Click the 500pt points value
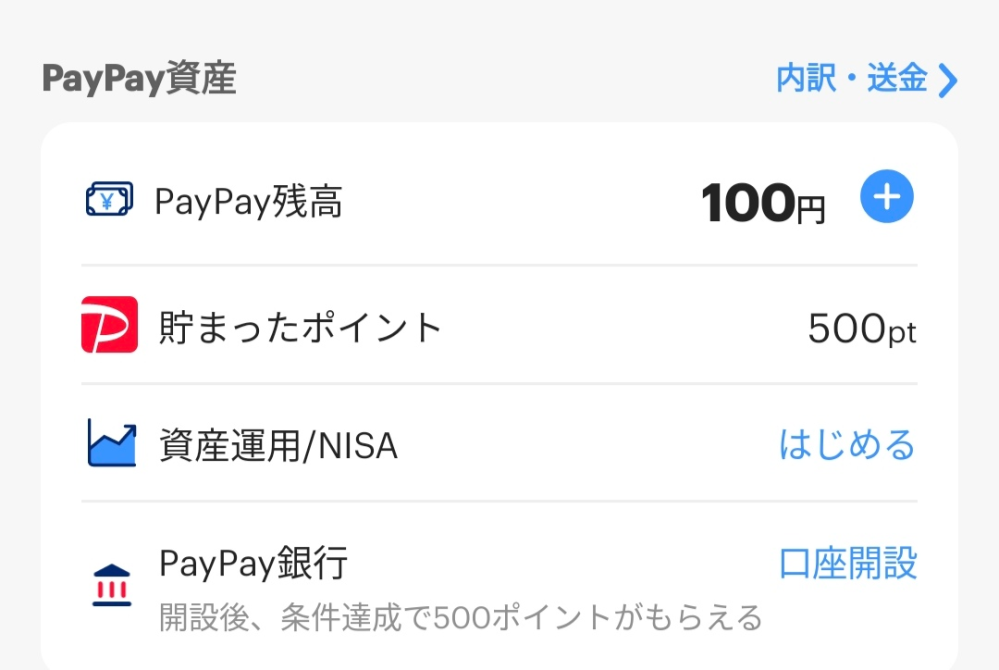The height and width of the screenshot is (670, 999). click(x=860, y=330)
